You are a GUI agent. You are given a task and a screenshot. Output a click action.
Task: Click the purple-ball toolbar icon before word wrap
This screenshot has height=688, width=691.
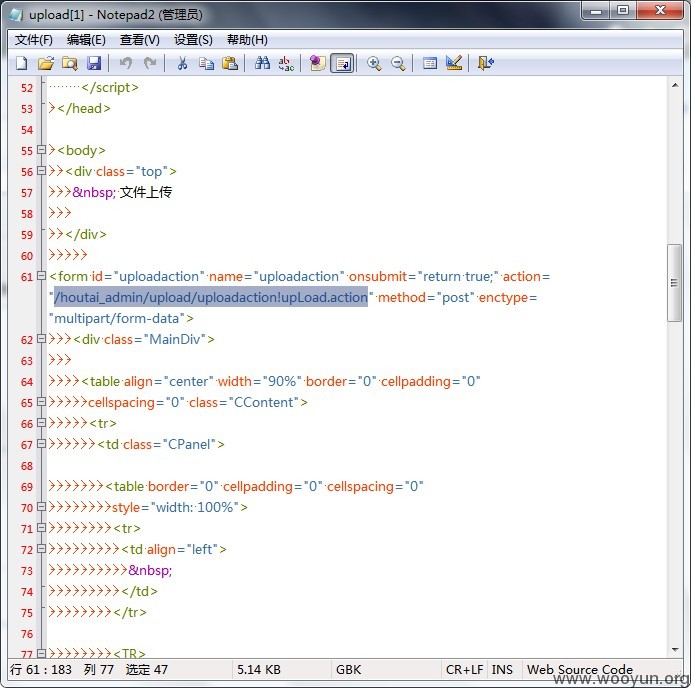point(318,63)
